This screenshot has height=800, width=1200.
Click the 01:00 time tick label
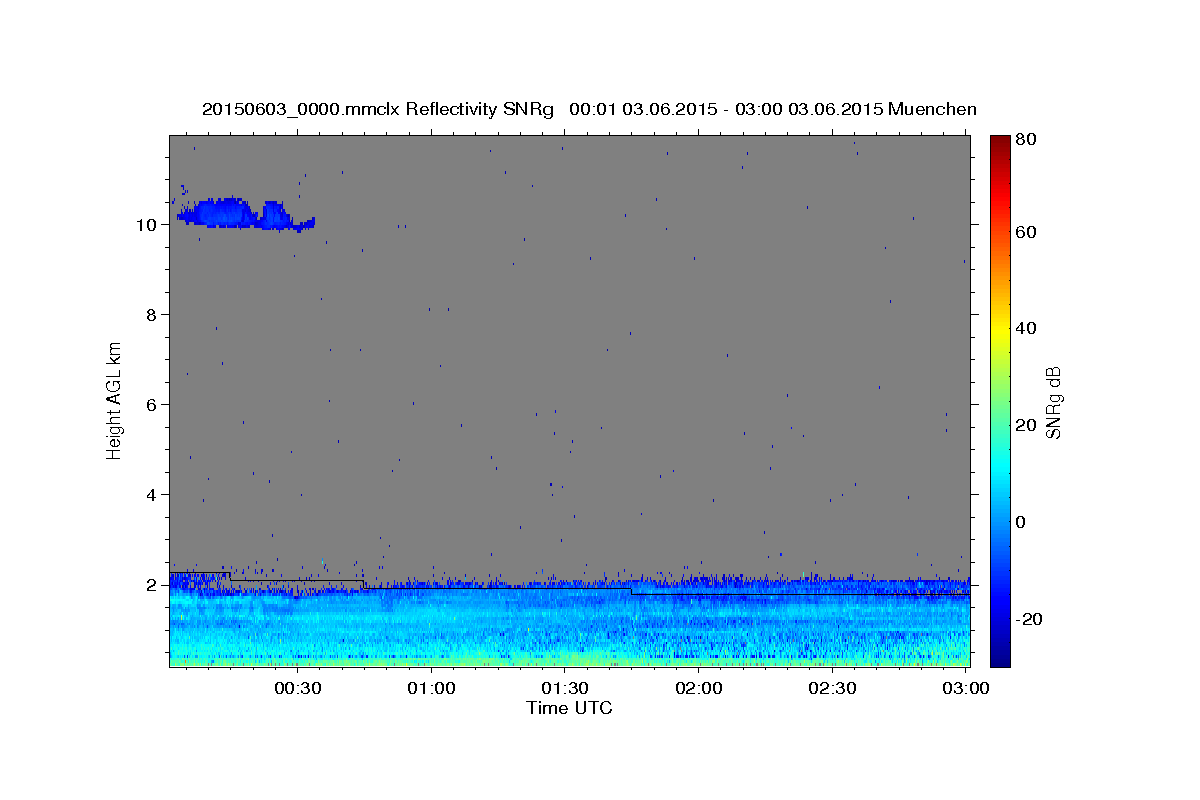[431, 688]
